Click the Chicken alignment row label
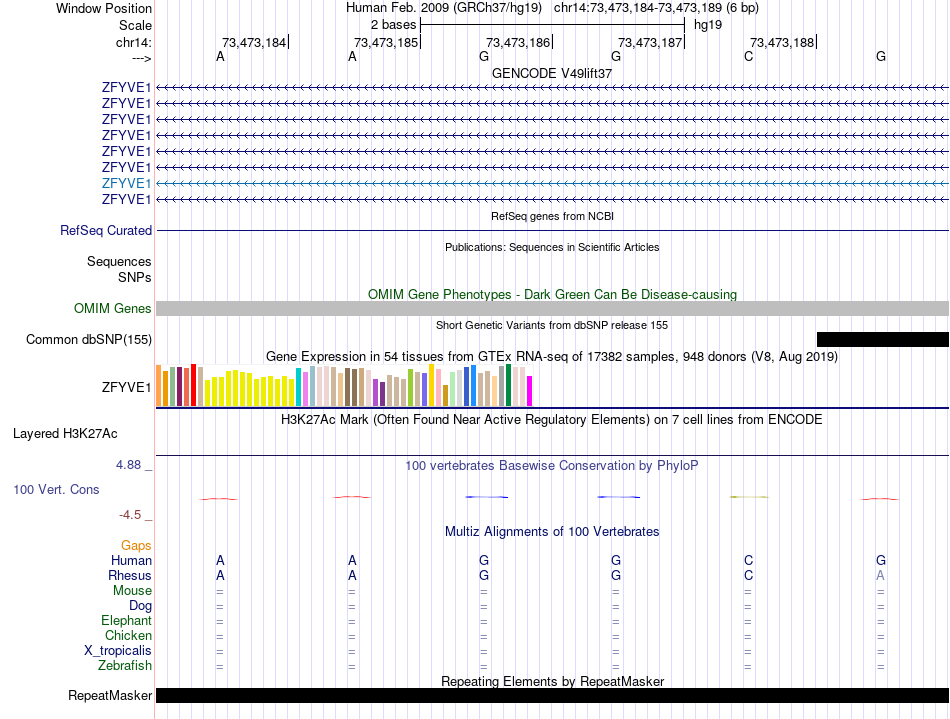The height and width of the screenshot is (719, 950). [x=128, y=635]
